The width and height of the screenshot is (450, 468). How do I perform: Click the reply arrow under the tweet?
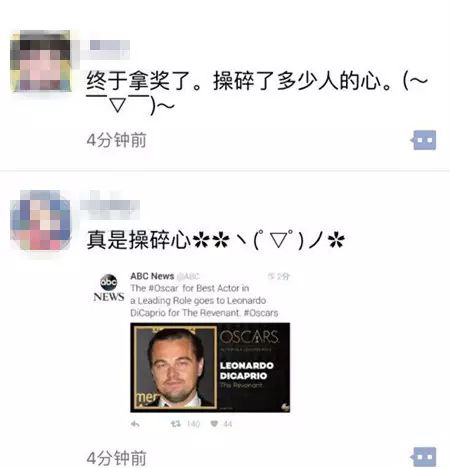point(135,424)
